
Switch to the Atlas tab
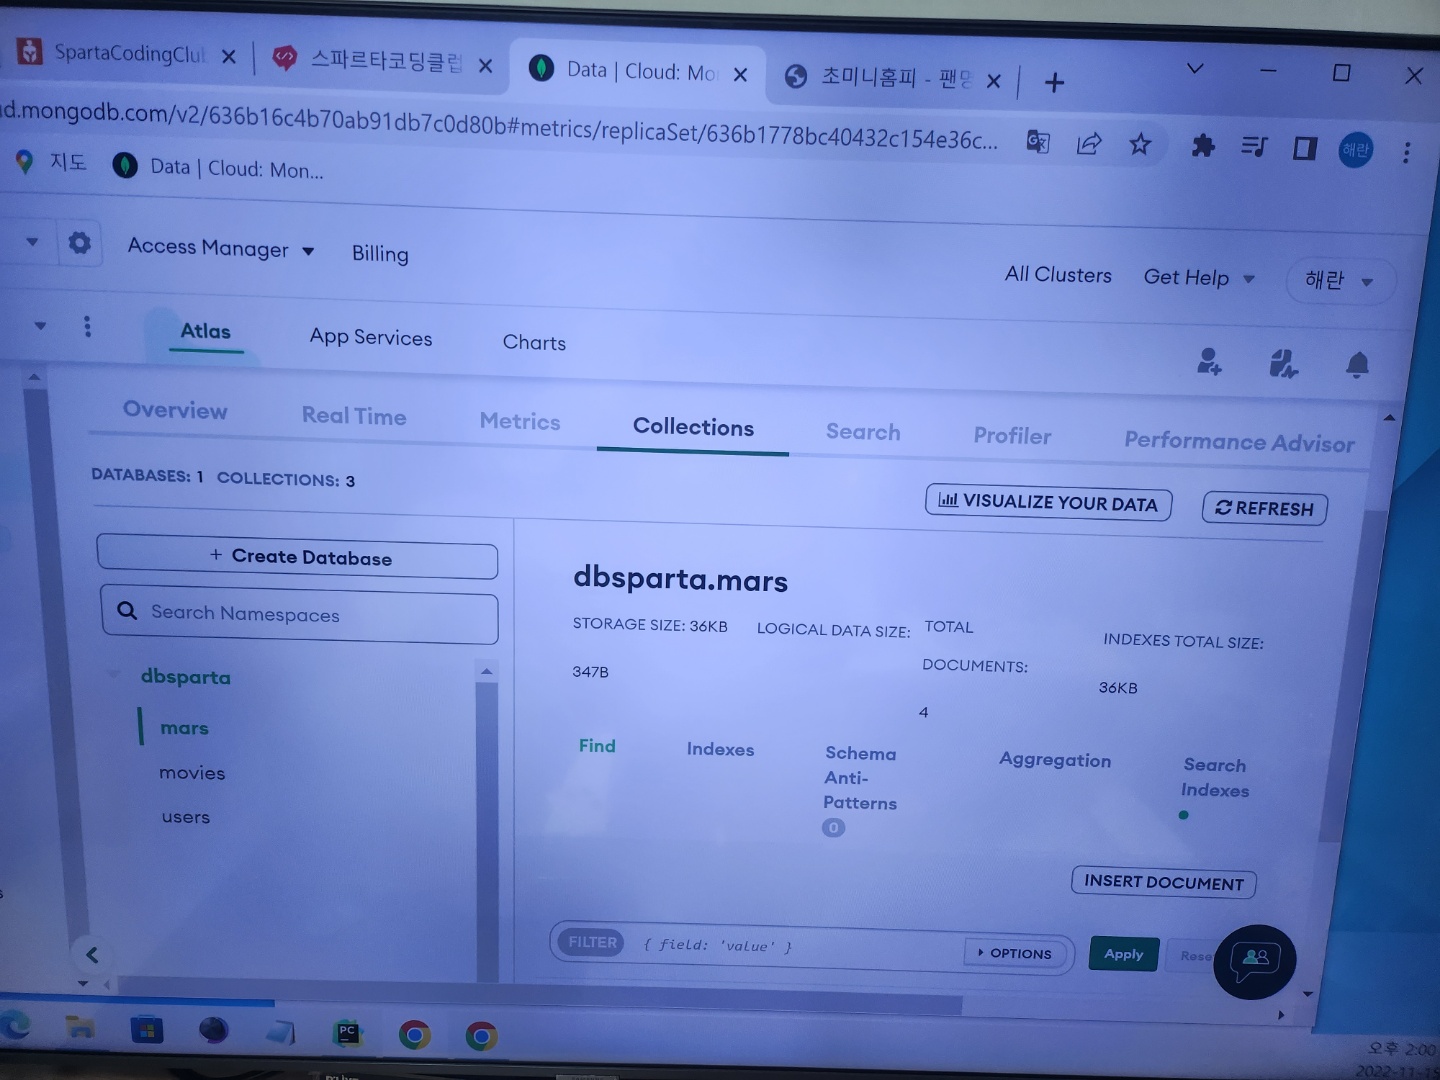[206, 331]
